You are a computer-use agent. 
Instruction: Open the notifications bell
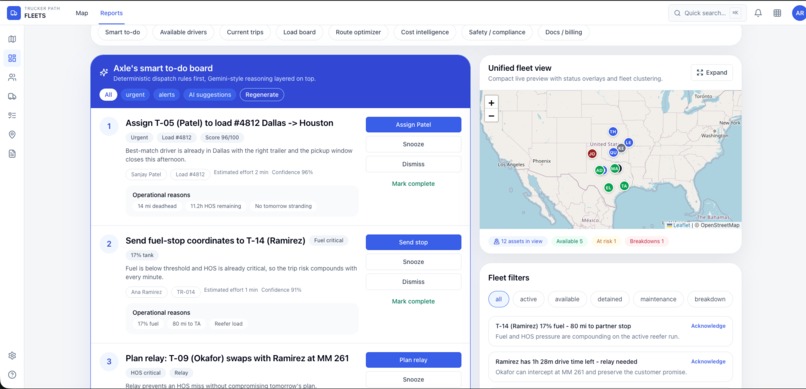coord(758,13)
